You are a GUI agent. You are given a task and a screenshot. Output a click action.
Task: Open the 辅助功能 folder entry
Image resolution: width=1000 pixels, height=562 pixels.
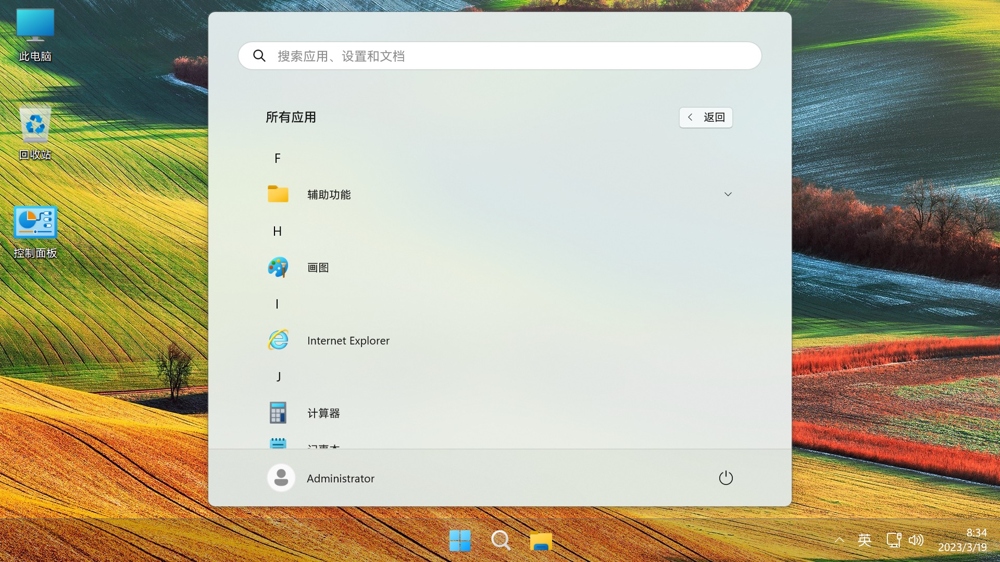tap(329, 194)
